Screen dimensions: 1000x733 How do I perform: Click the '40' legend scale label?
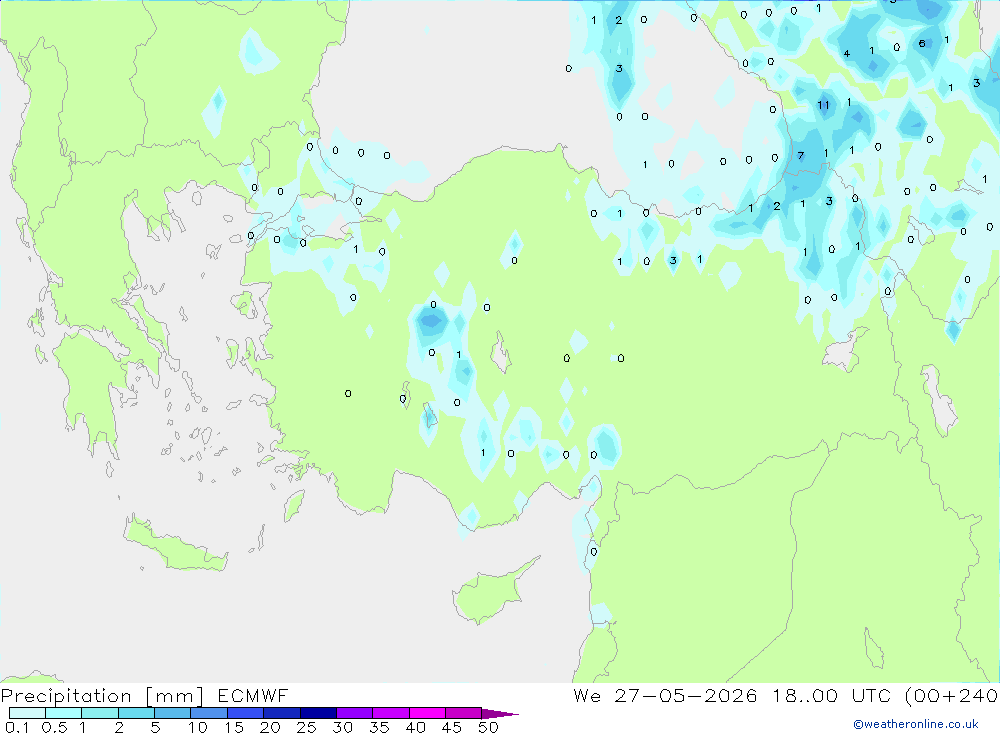415,727
